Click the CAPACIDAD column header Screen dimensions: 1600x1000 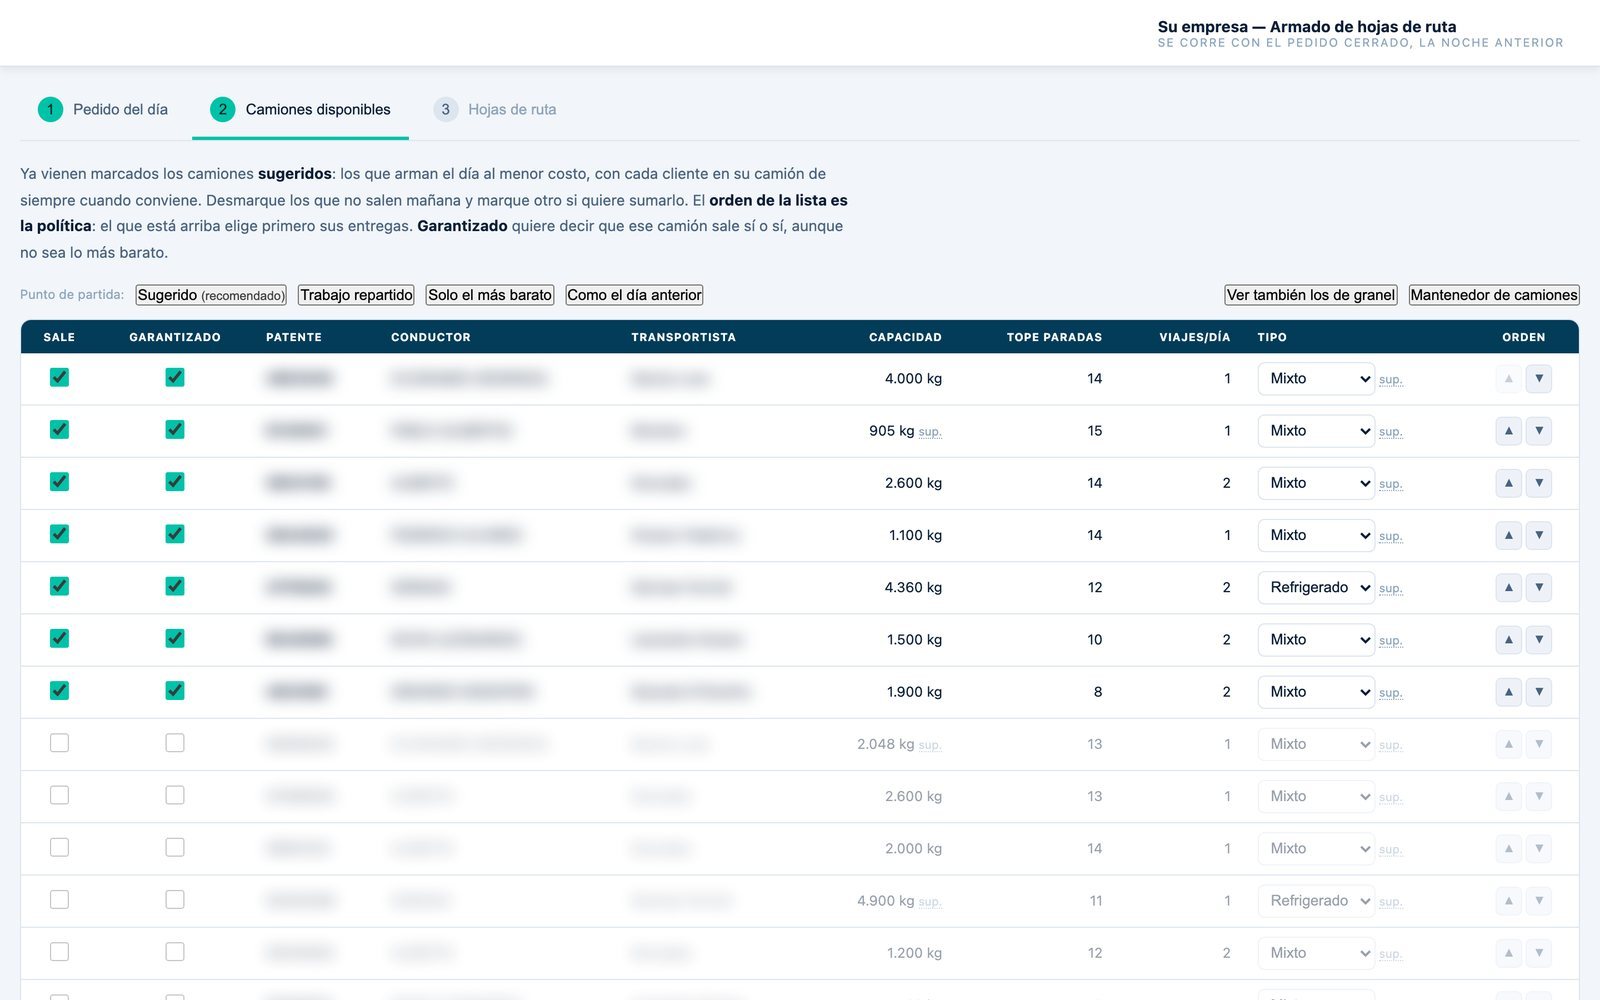coord(905,337)
